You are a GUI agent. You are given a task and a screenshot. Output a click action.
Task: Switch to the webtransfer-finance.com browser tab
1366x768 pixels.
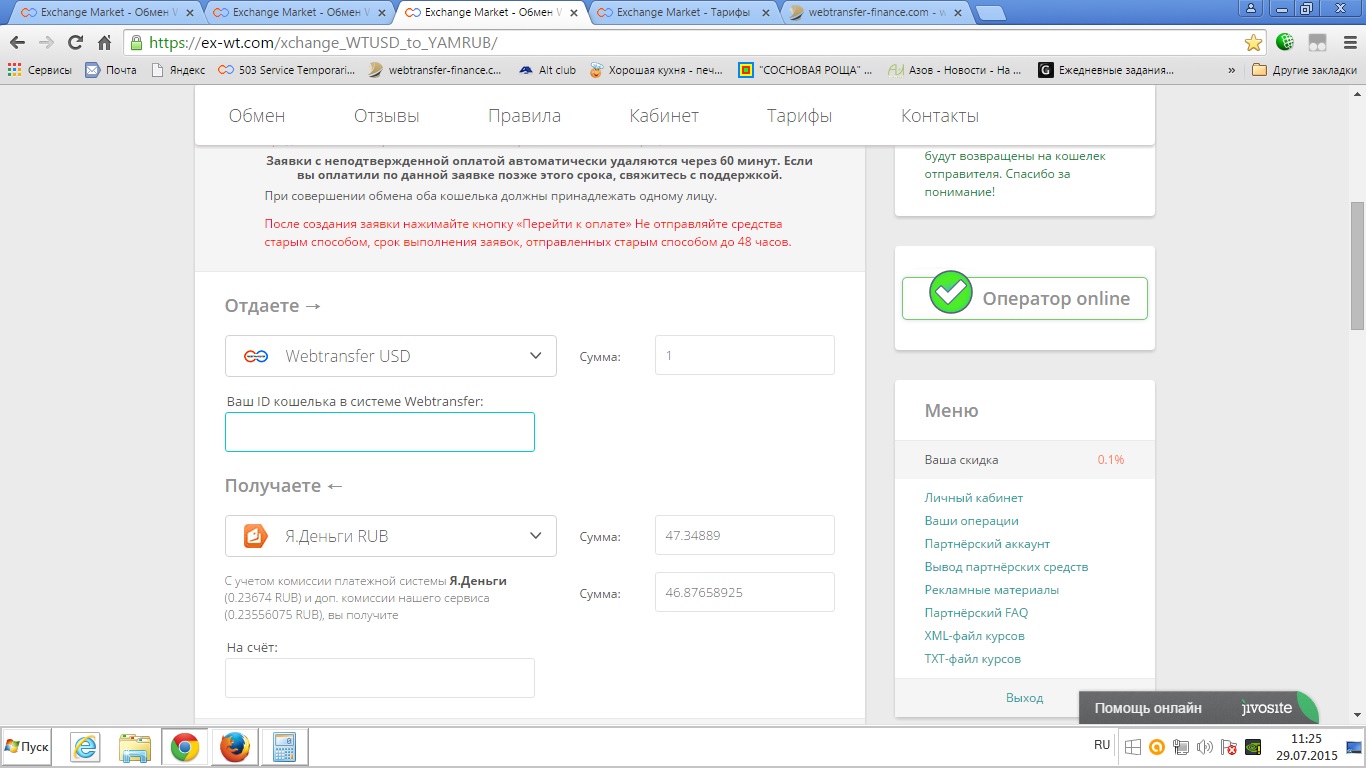tap(872, 12)
